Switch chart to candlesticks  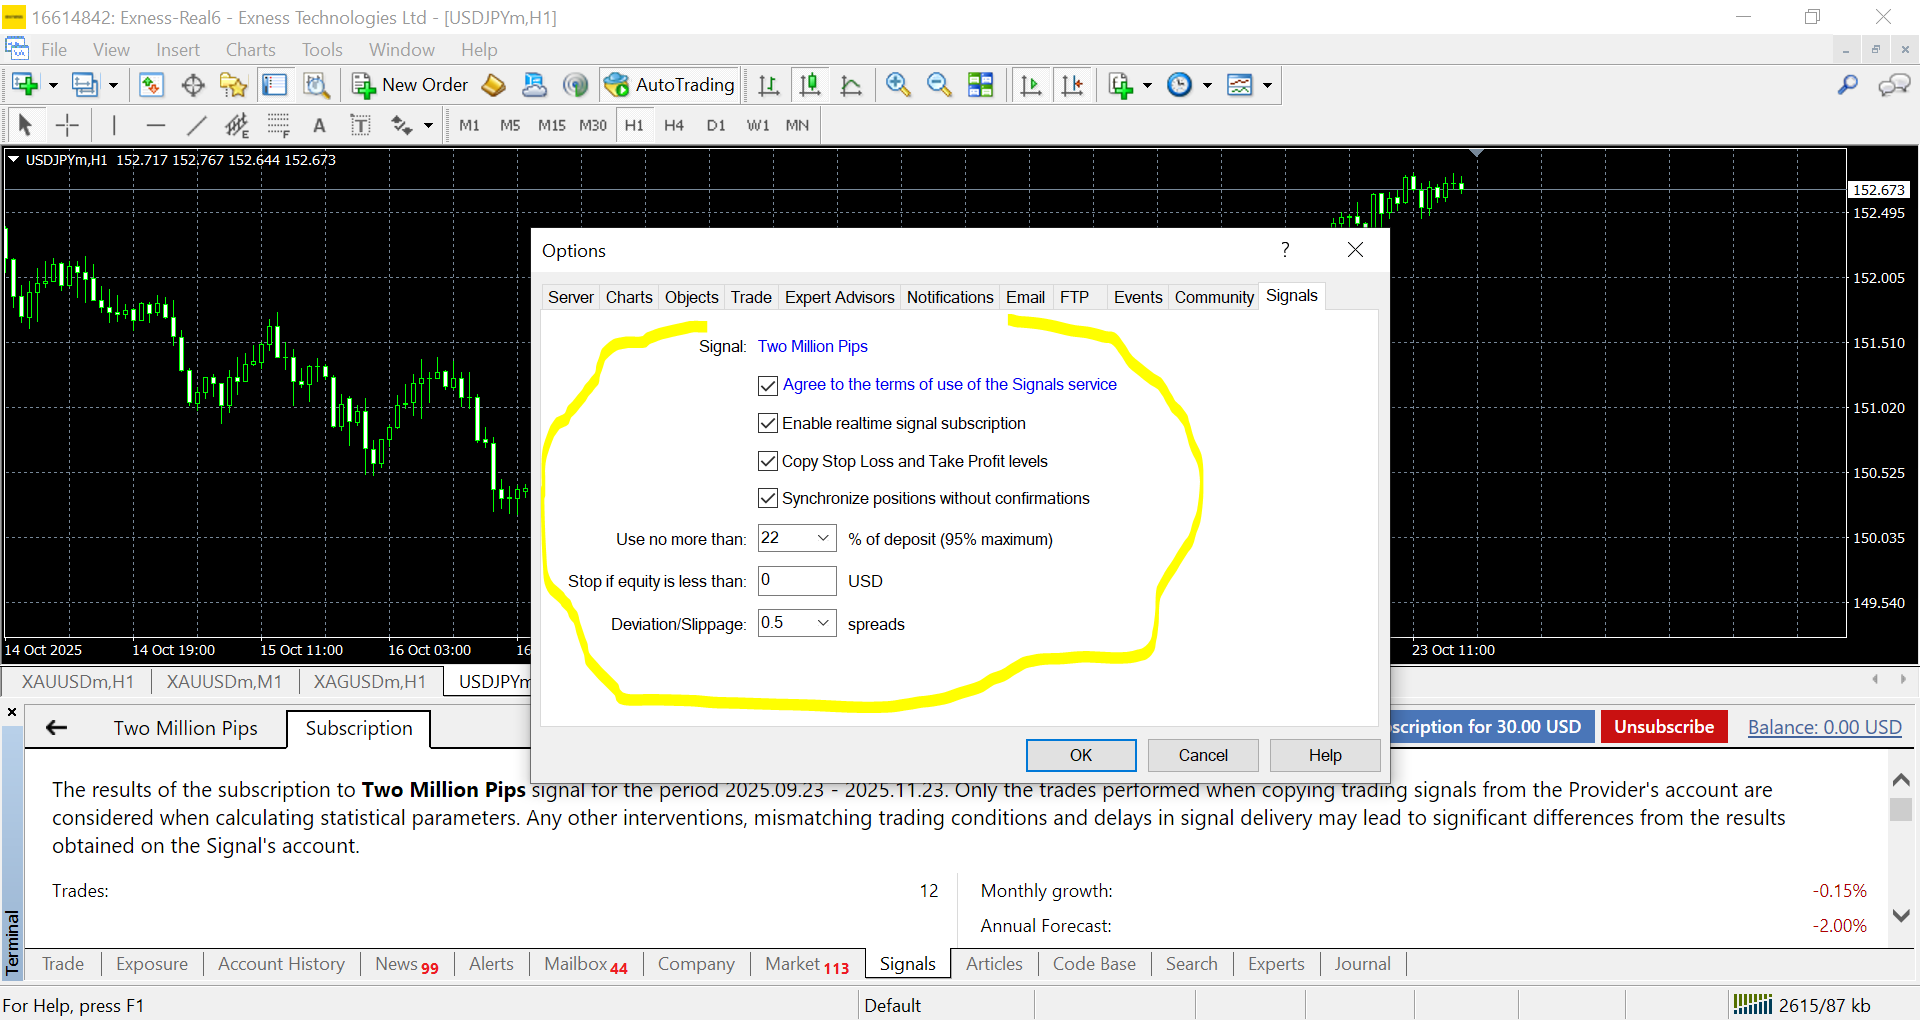[810, 85]
